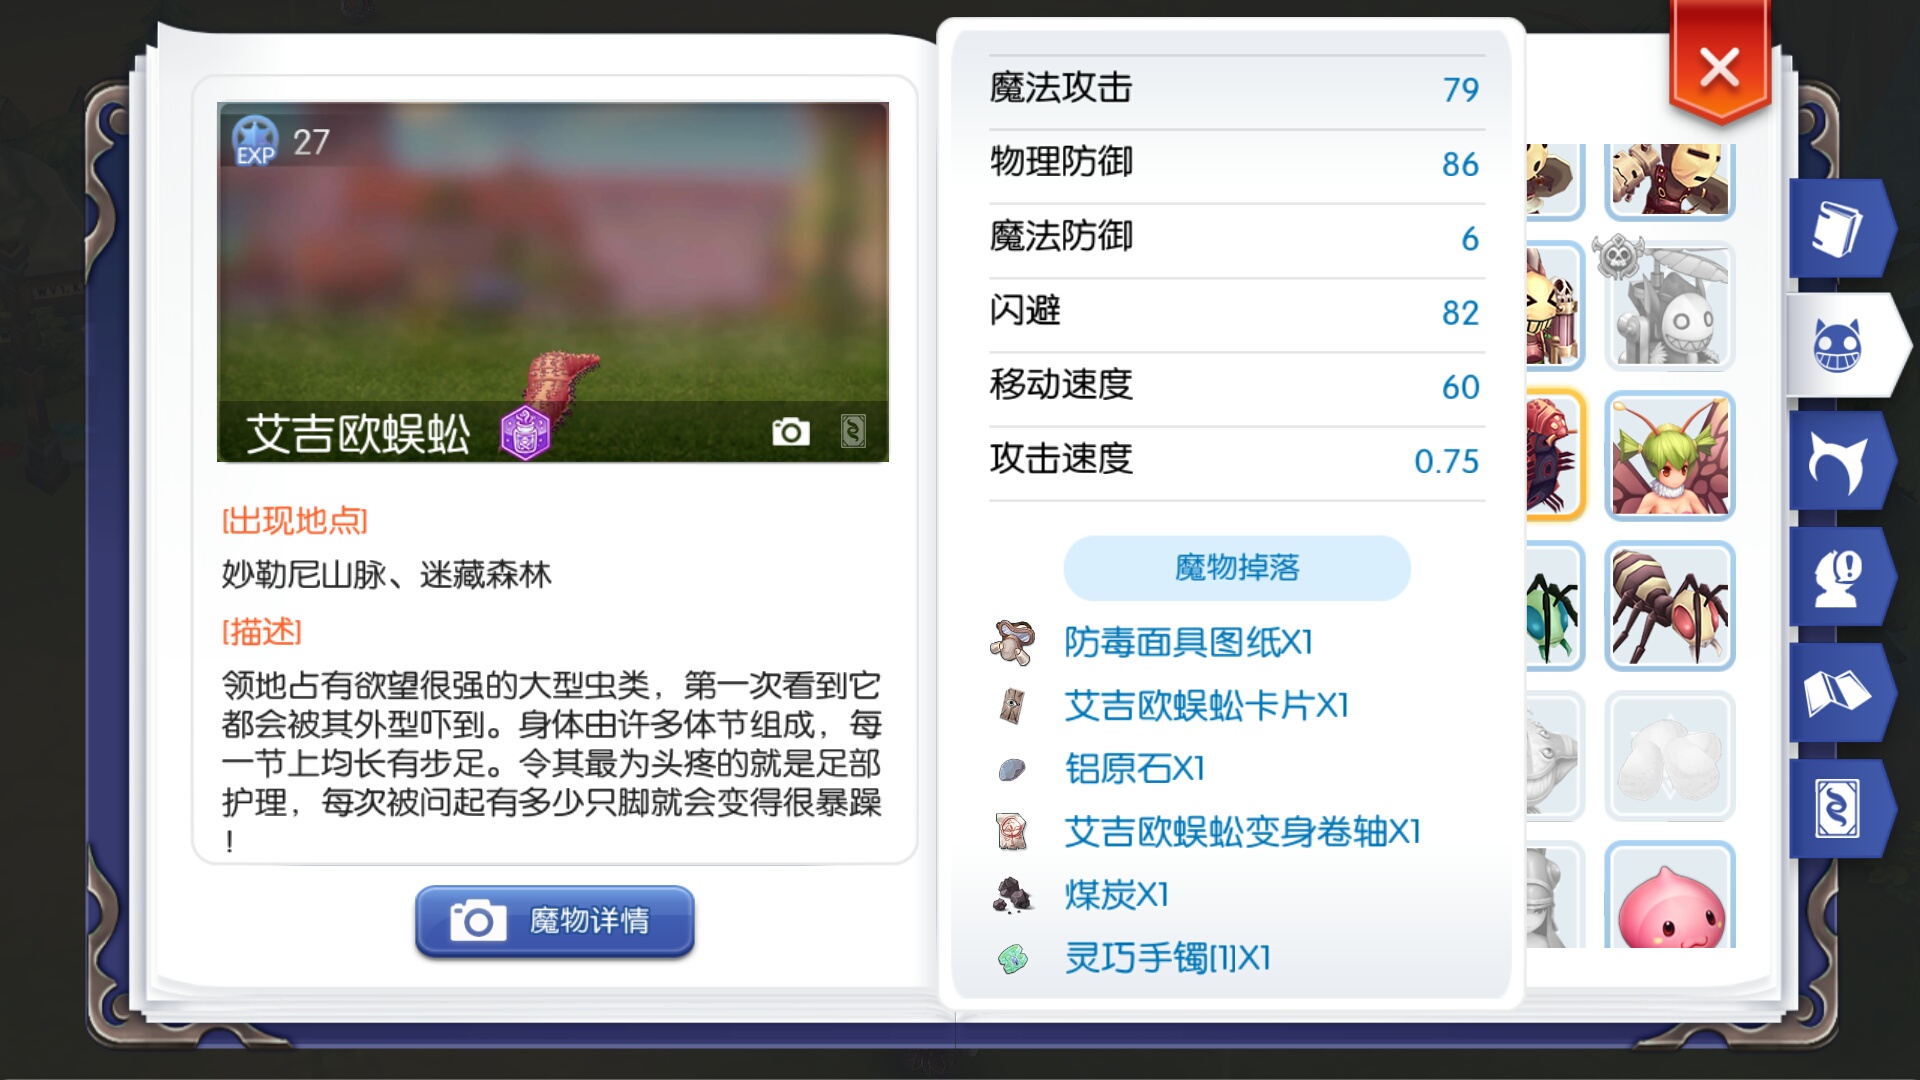Image resolution: width=1920 pixels, height=1080 pixels.
Task: Tap the purple hexagon badge beside monster name
Action: [x=525, y=433]
